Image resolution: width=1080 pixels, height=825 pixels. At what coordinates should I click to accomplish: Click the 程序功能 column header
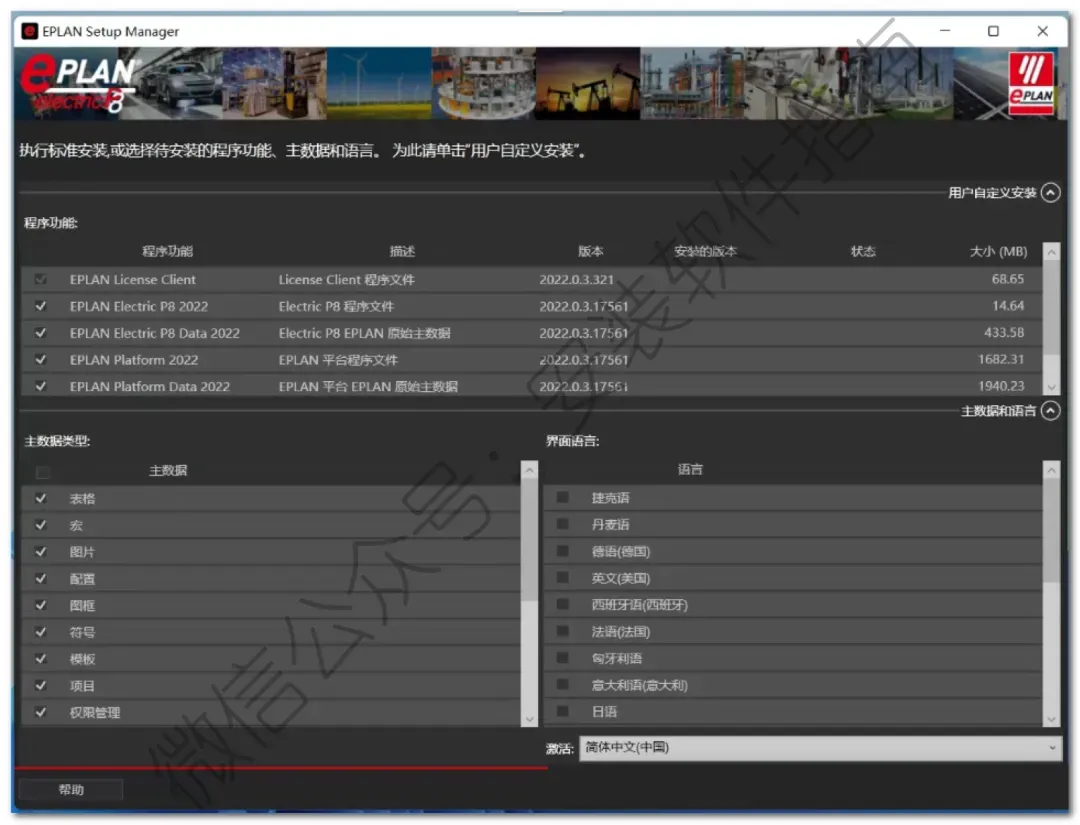167,251
